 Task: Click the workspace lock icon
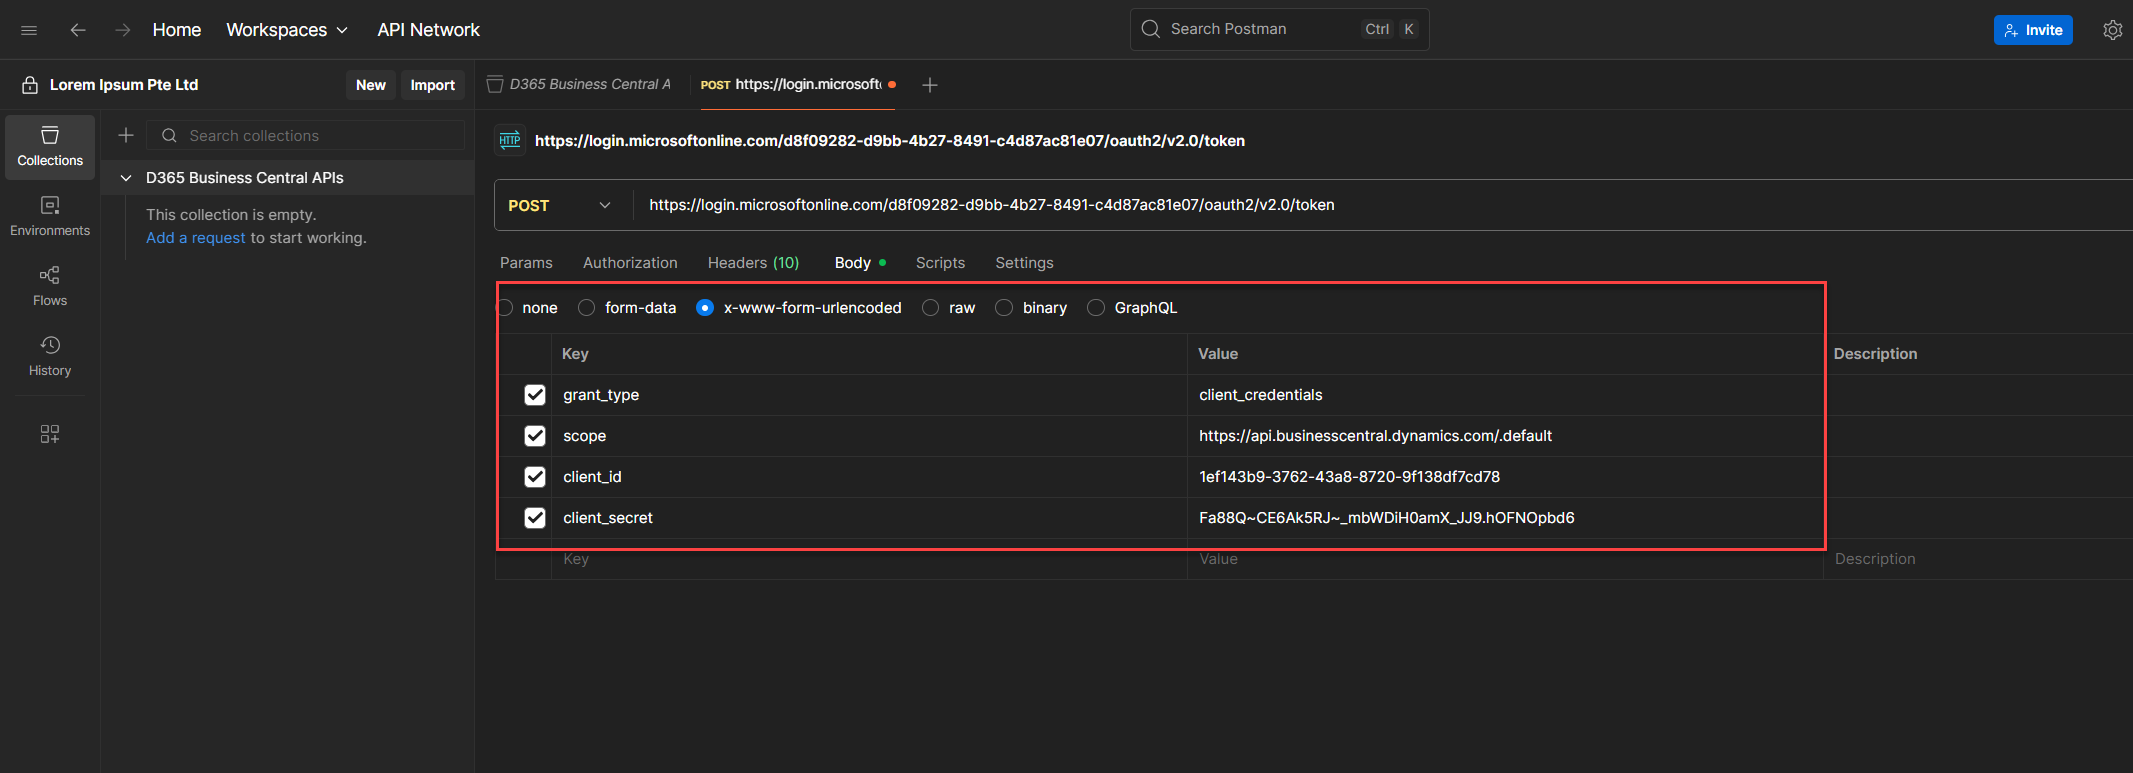30,85
